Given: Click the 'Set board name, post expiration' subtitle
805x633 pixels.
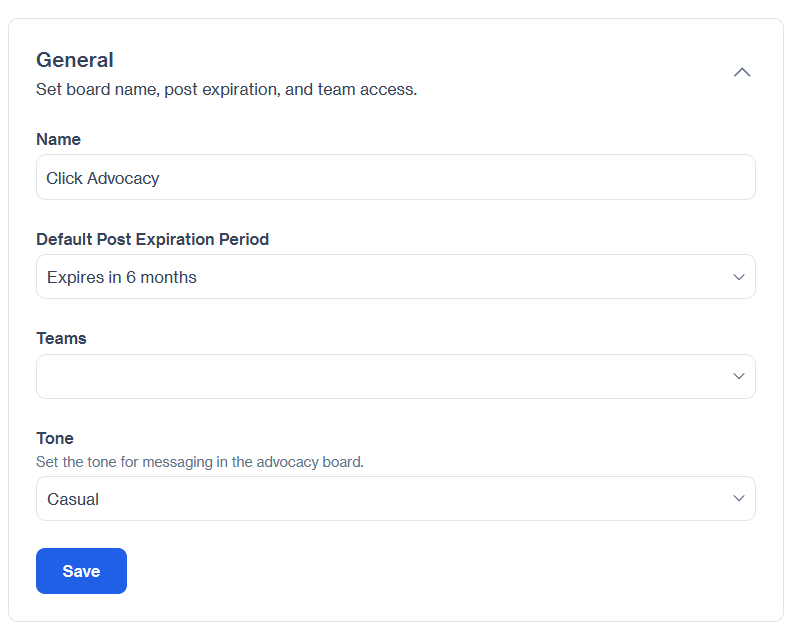Looking at the screenshot, I should tap(226, 89).
